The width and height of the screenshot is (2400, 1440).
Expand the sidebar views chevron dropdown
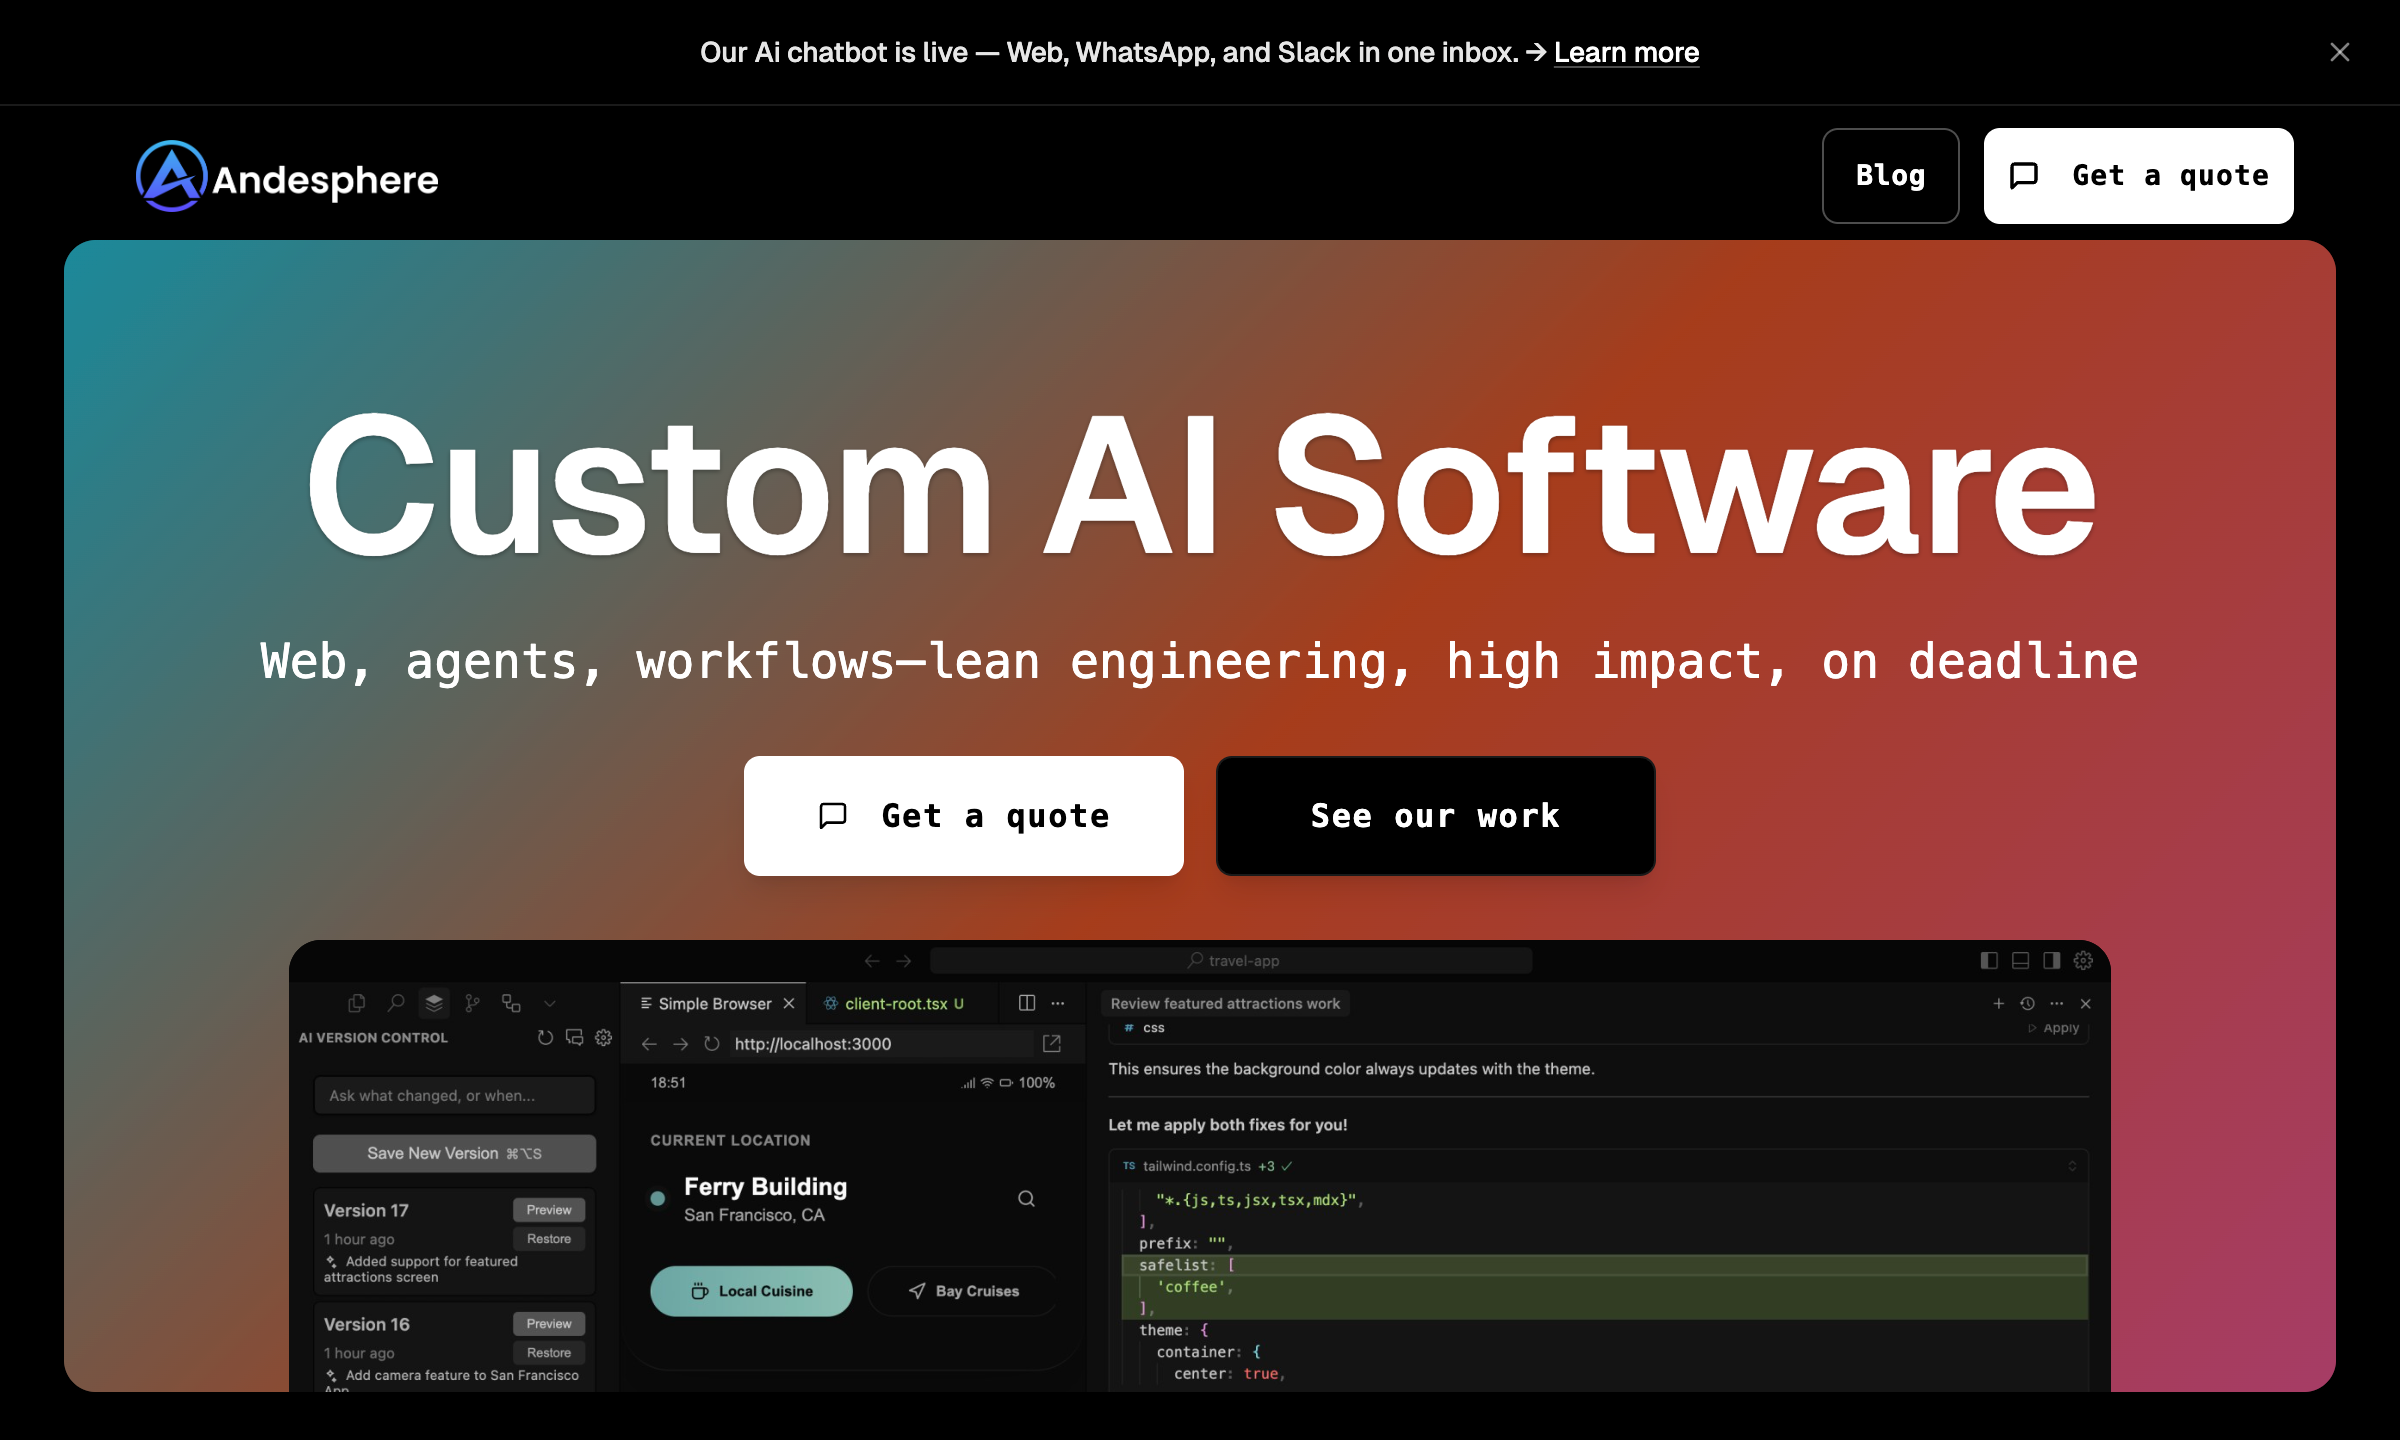coord(549,1003)
